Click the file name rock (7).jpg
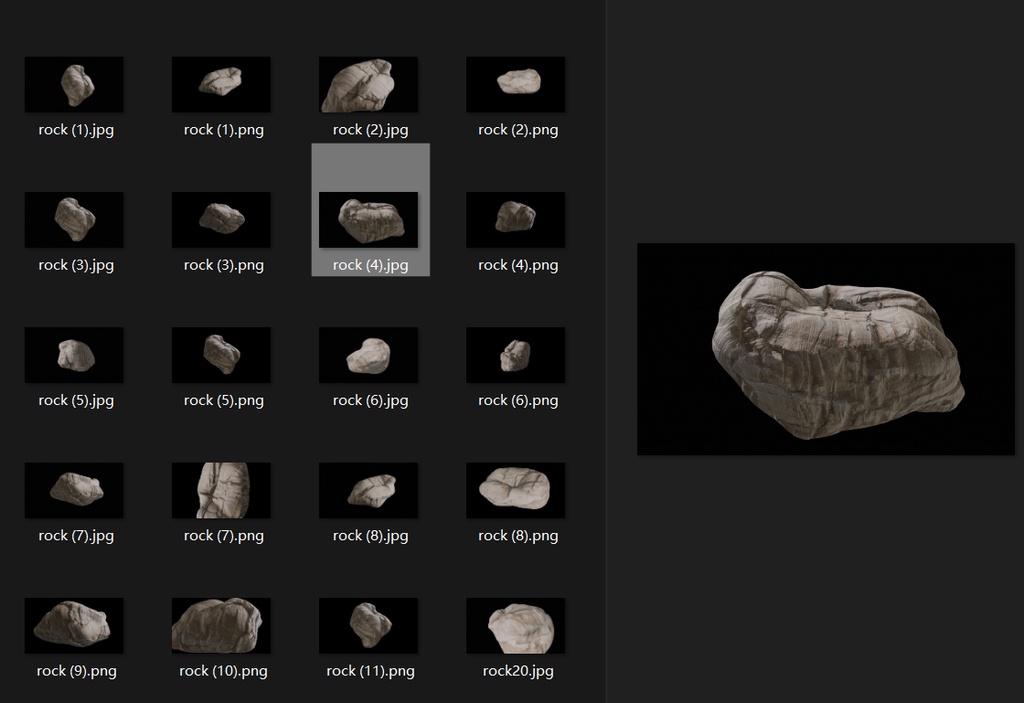This screenshot has height=703, width=1024. tap(76, 536)
